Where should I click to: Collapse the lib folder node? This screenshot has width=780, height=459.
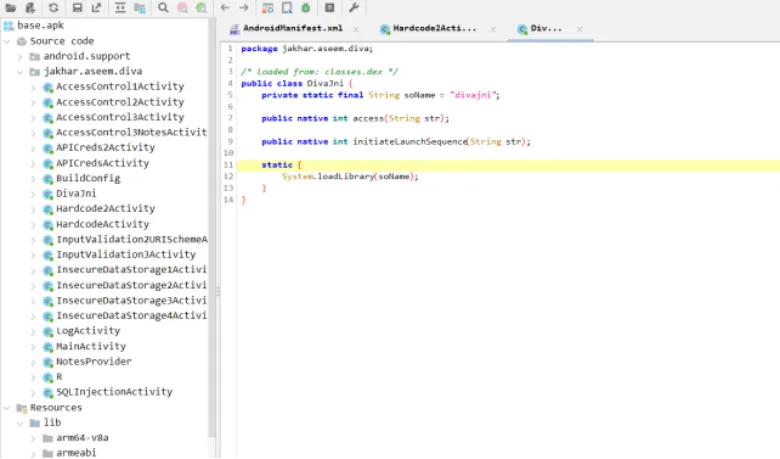tap(20, 423)
